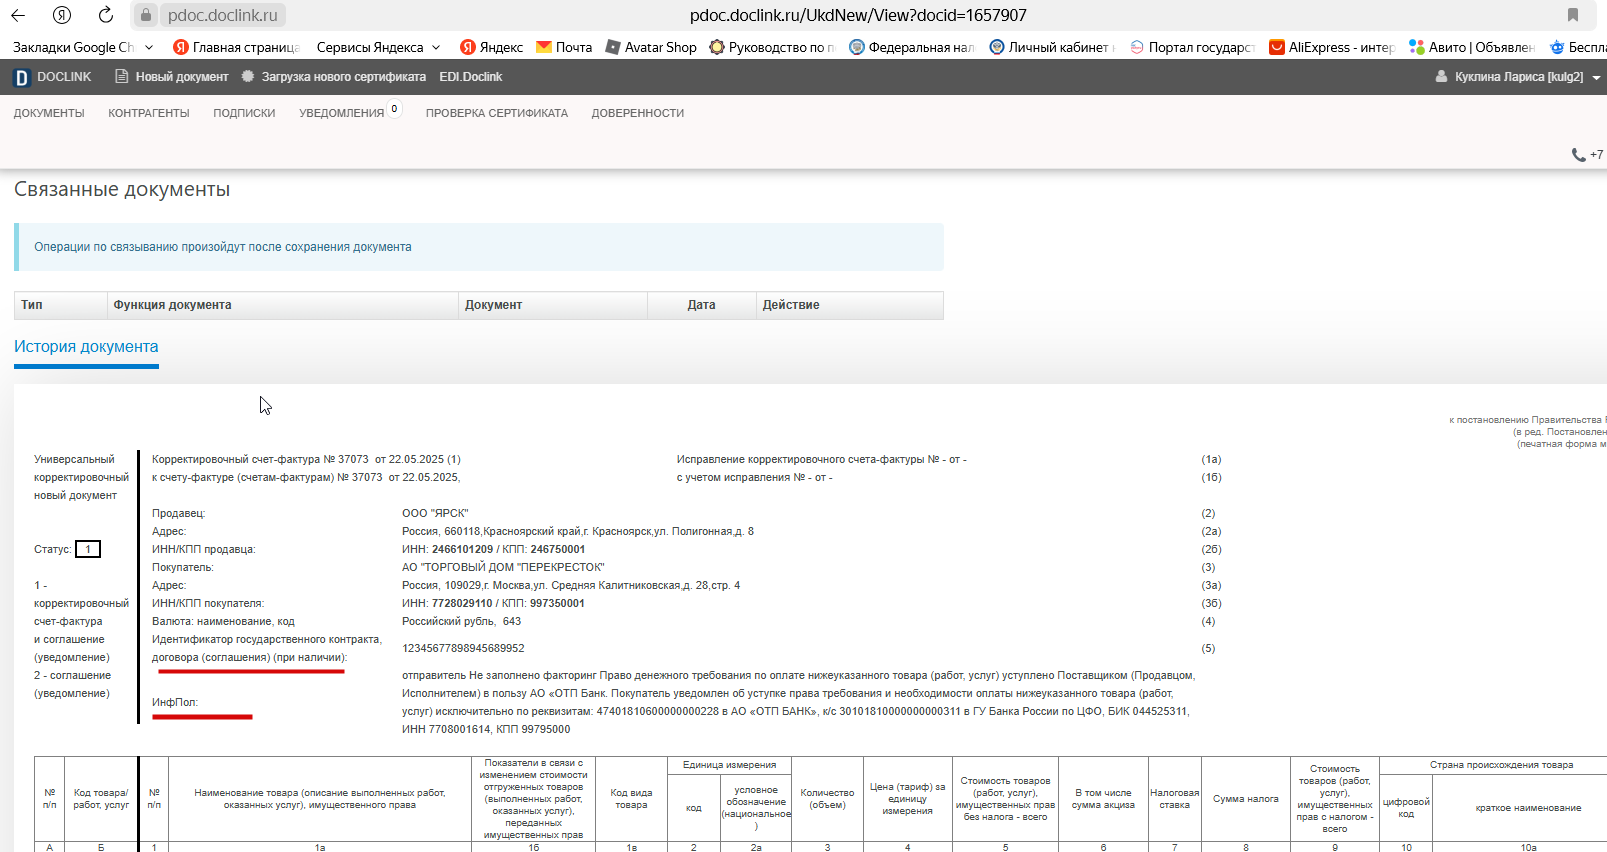This screenshot has height=852, width=1607.
Task: Open the EDI.Doclink link
Action: [471, 77]
